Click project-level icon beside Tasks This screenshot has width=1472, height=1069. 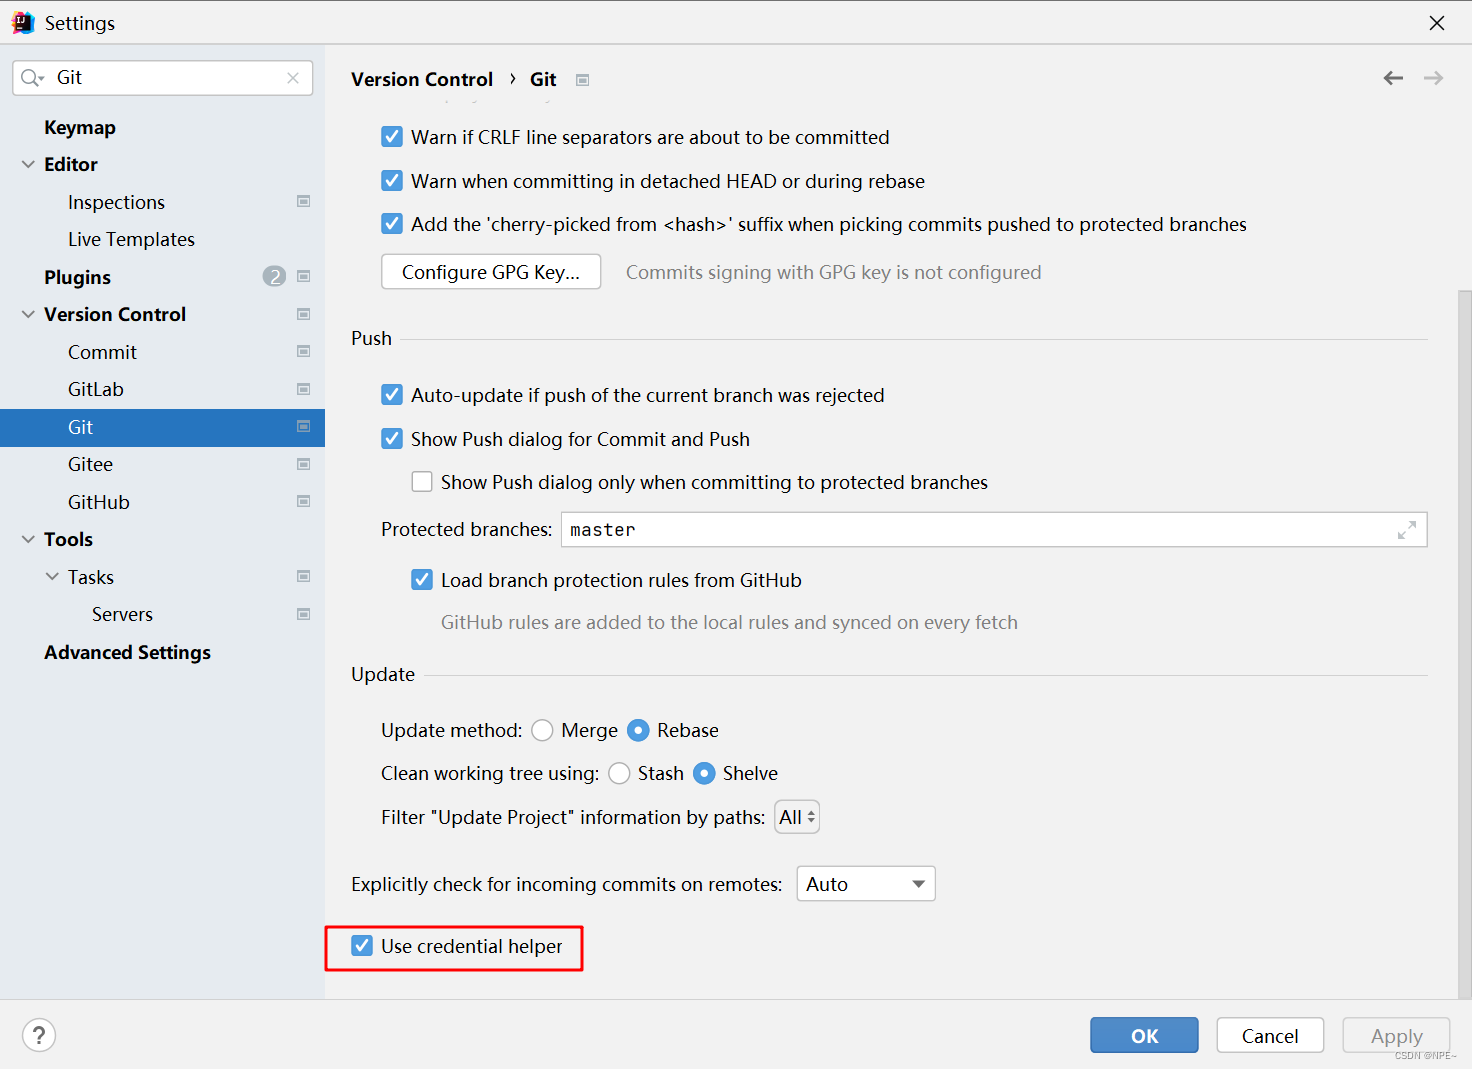pyautogui.click(x=304, y=576)
